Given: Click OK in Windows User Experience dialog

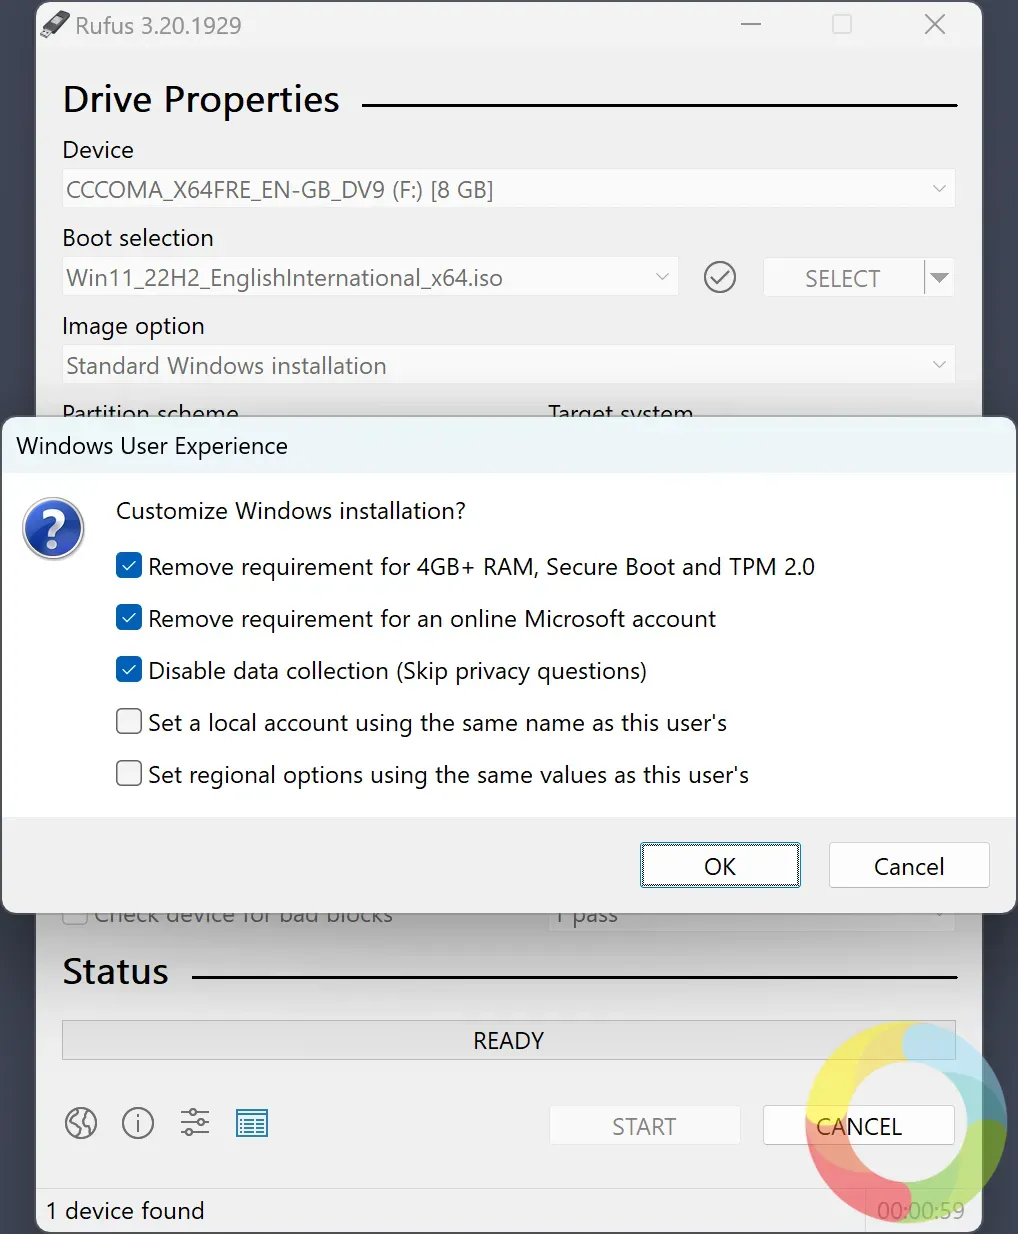Looking at the screenshot, I should [720, 865].
